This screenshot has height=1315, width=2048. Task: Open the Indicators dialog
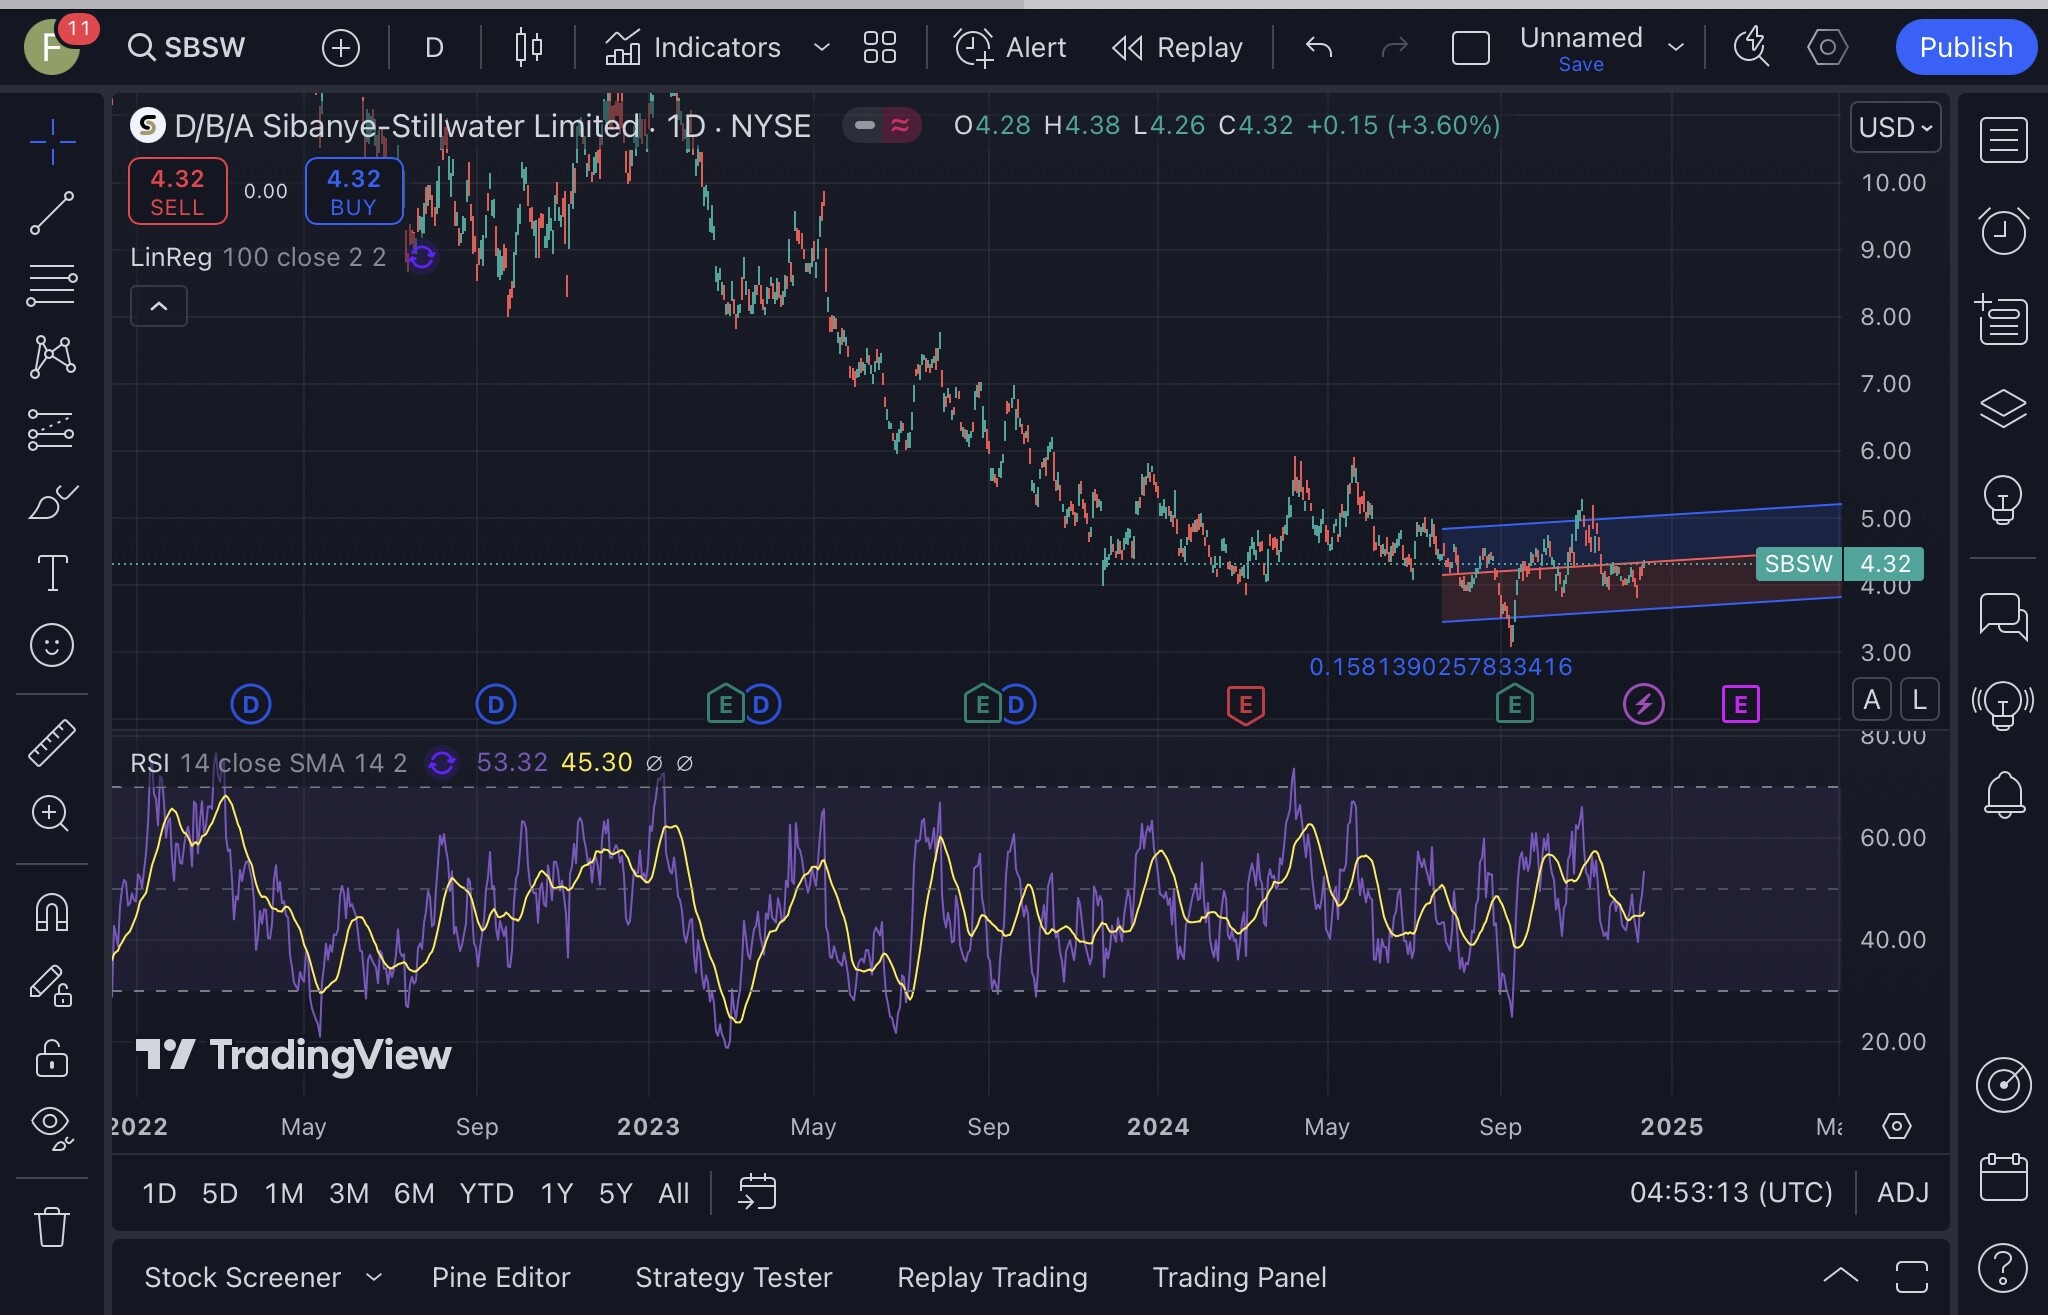point(693,47)
